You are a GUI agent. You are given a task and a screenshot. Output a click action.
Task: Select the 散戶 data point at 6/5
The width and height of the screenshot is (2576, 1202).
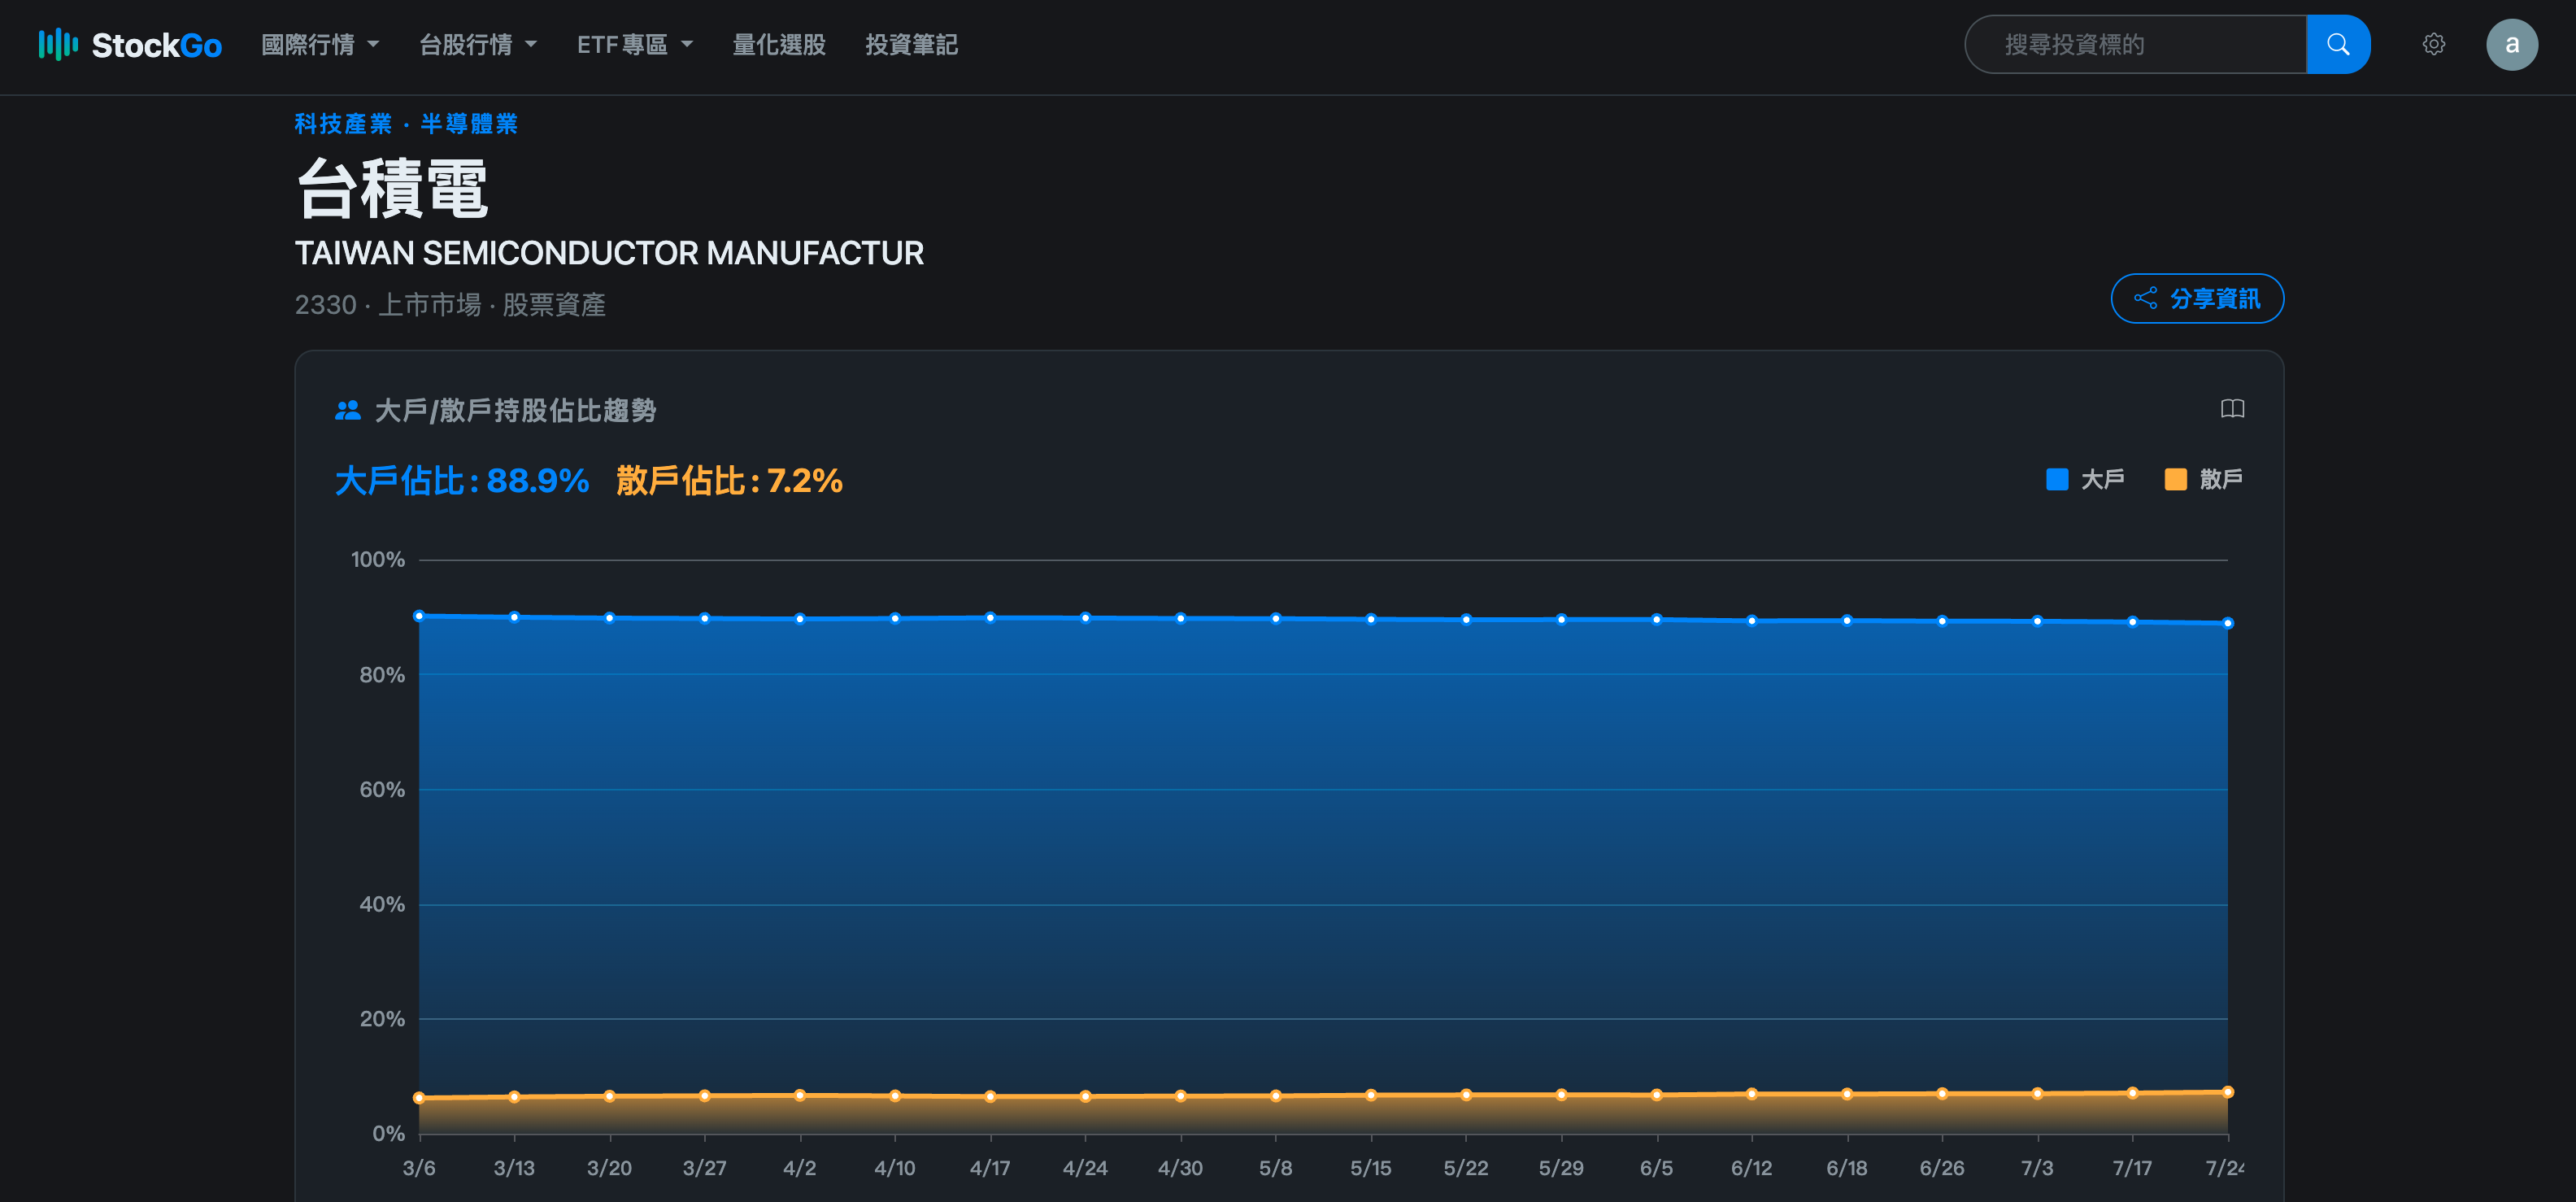pyautogui.click(x=1656, y=1095)
